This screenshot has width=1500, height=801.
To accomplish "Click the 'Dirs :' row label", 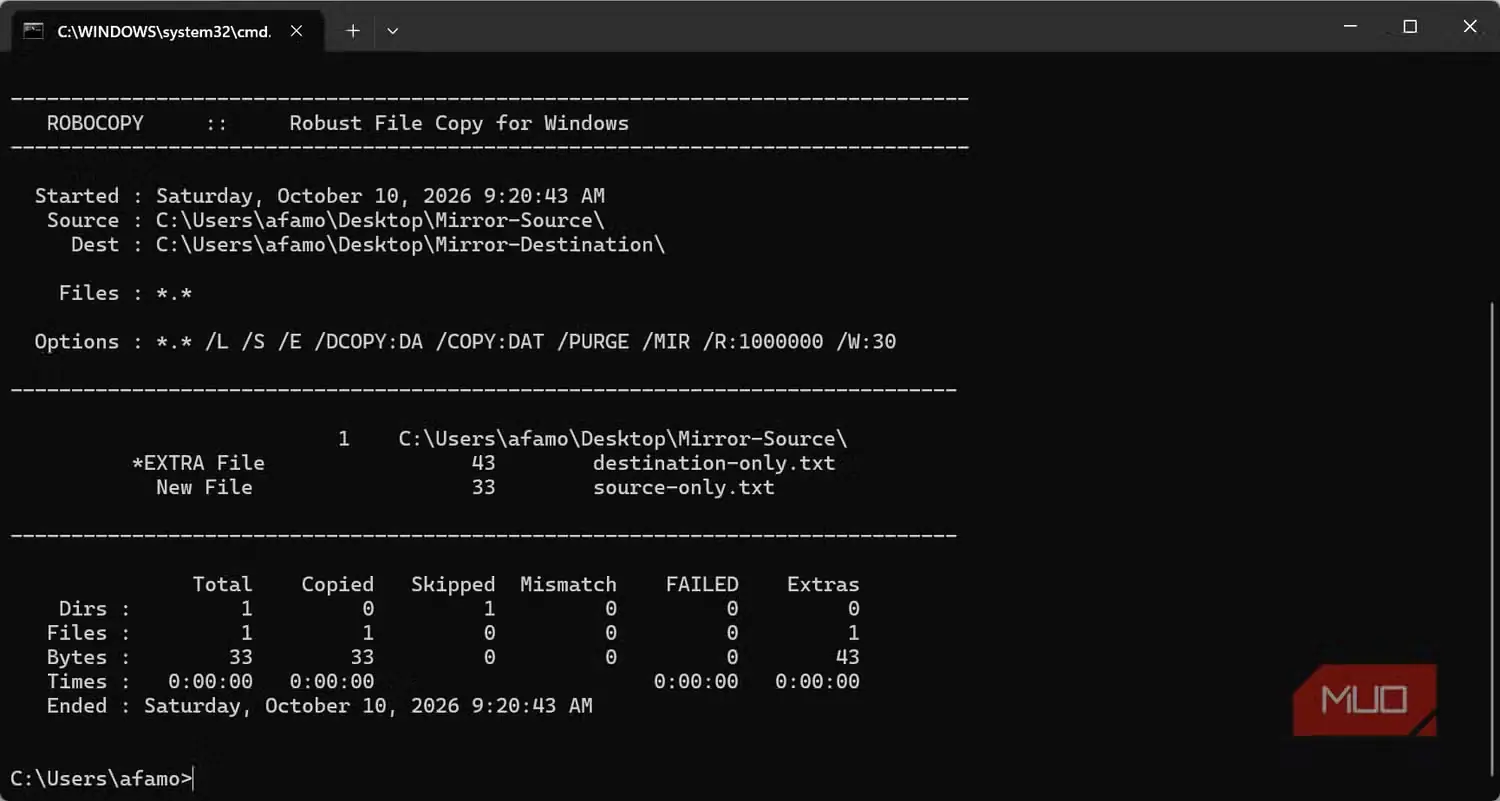I will [94, 608].
